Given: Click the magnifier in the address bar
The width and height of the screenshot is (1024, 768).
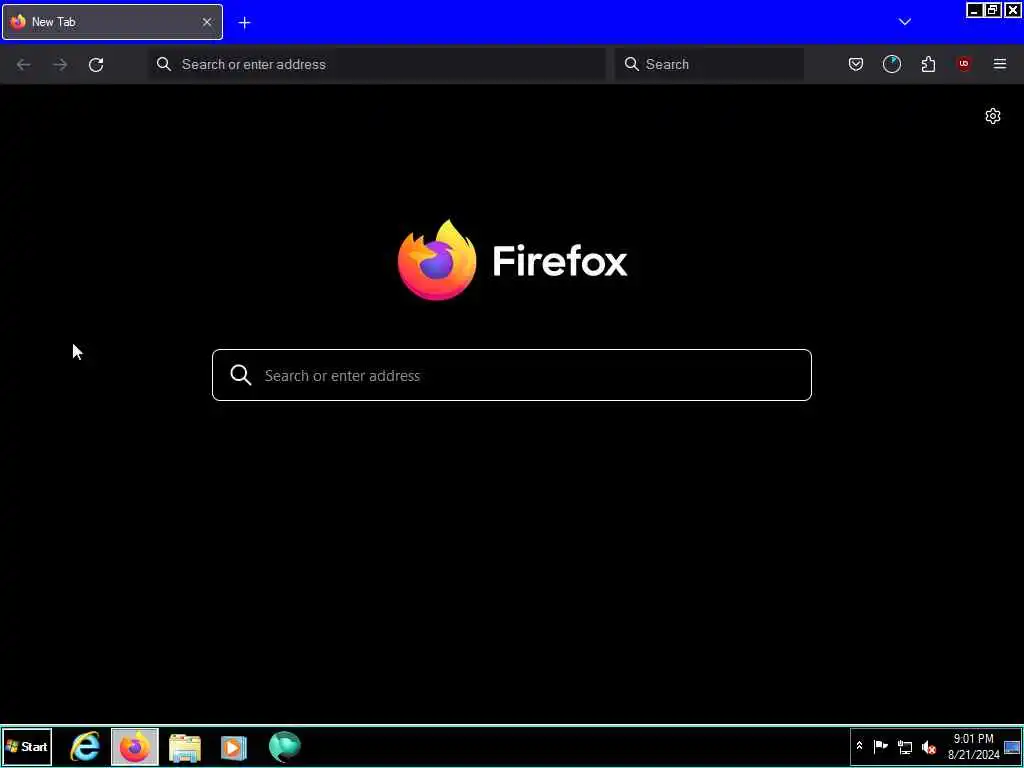Looking at the screenshot, I should point(164,64).
